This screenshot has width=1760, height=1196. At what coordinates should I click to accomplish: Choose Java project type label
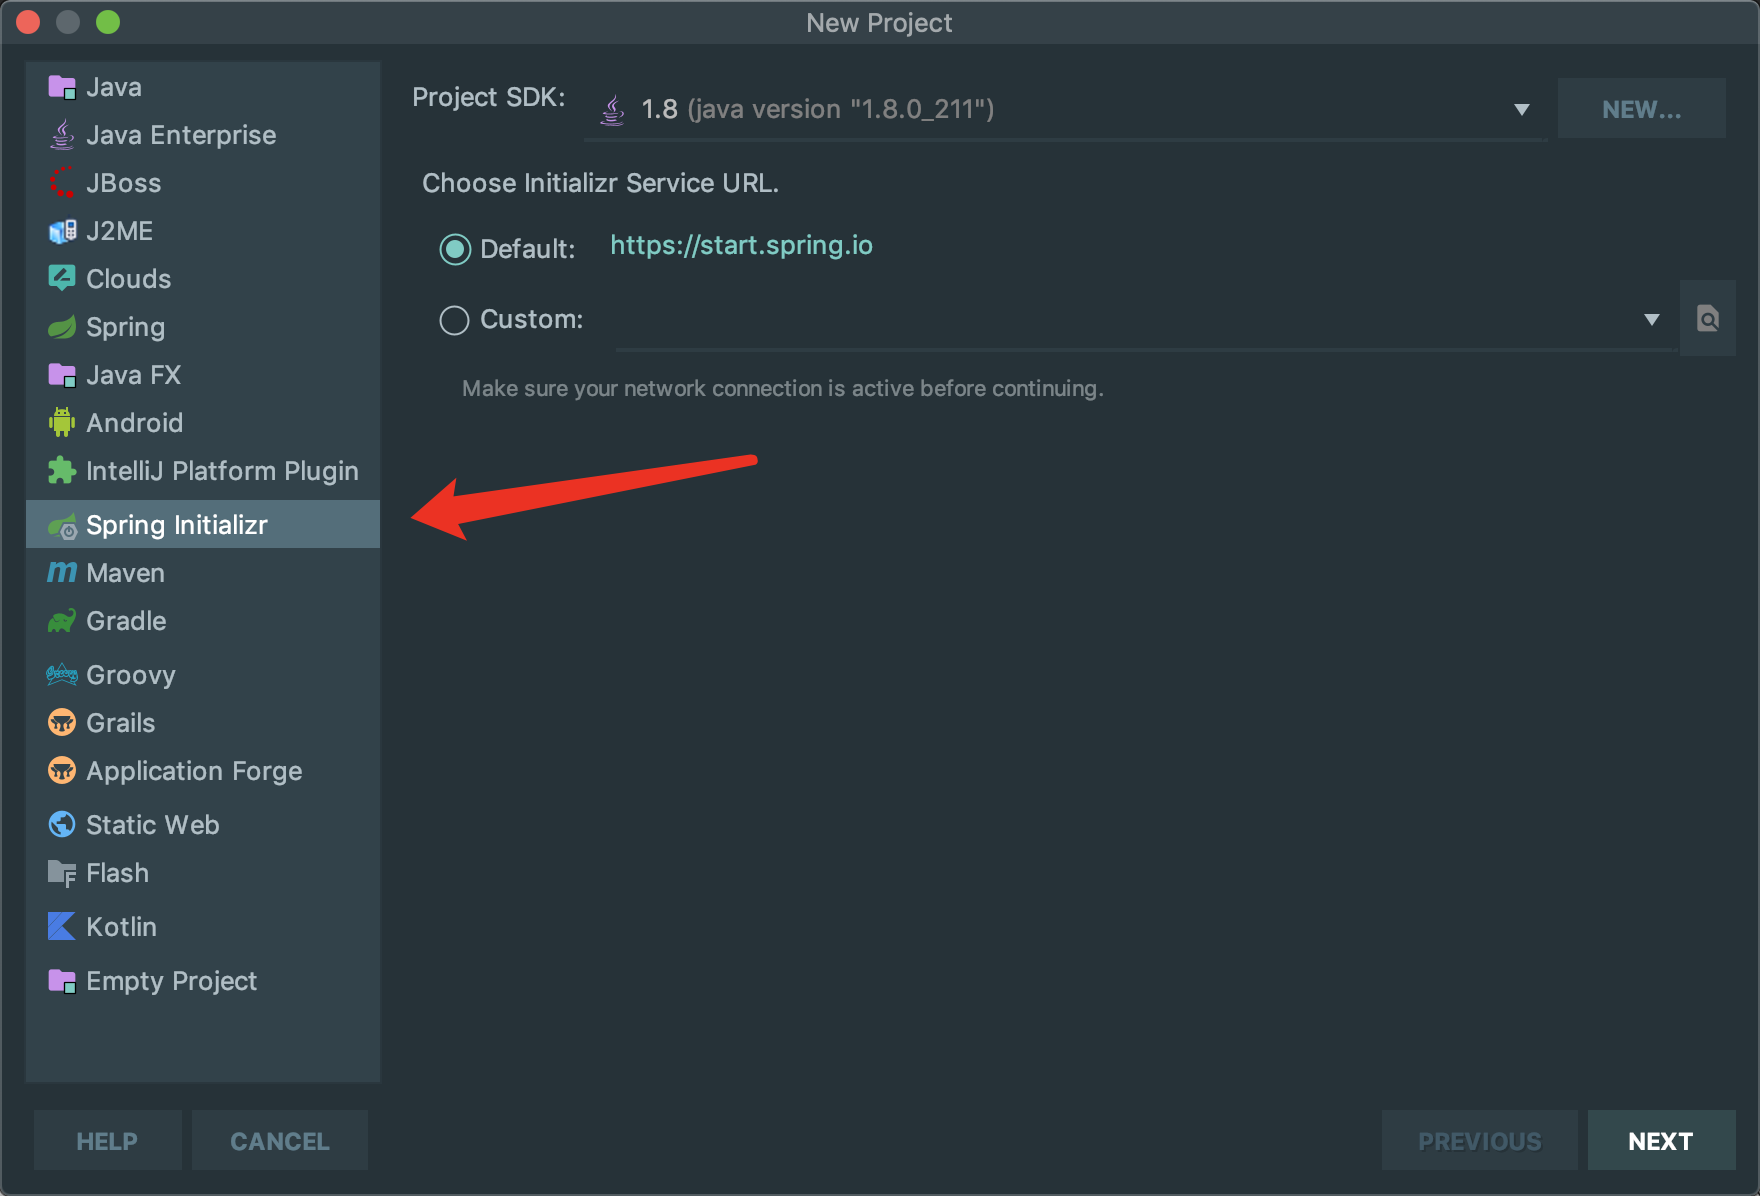pyautogui.click(x=114, y=87)
